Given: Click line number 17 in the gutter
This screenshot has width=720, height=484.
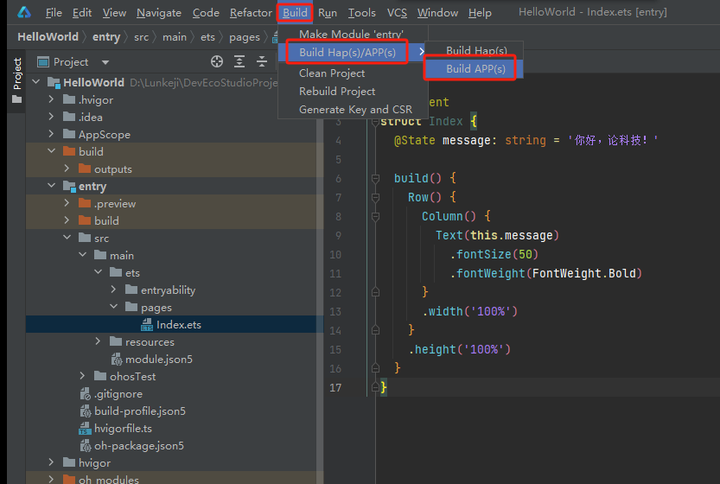Looking at the screenshot, I should click(x=335, y=388).
